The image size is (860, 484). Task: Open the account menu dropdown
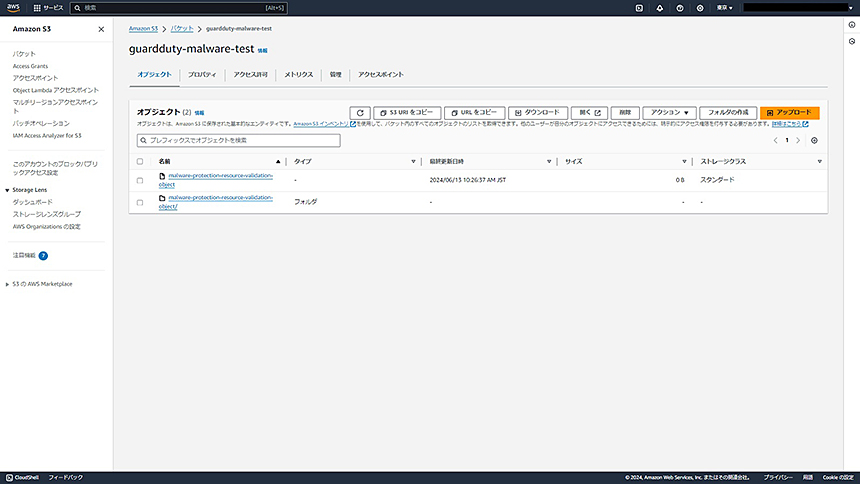click(x=799, y=8)
